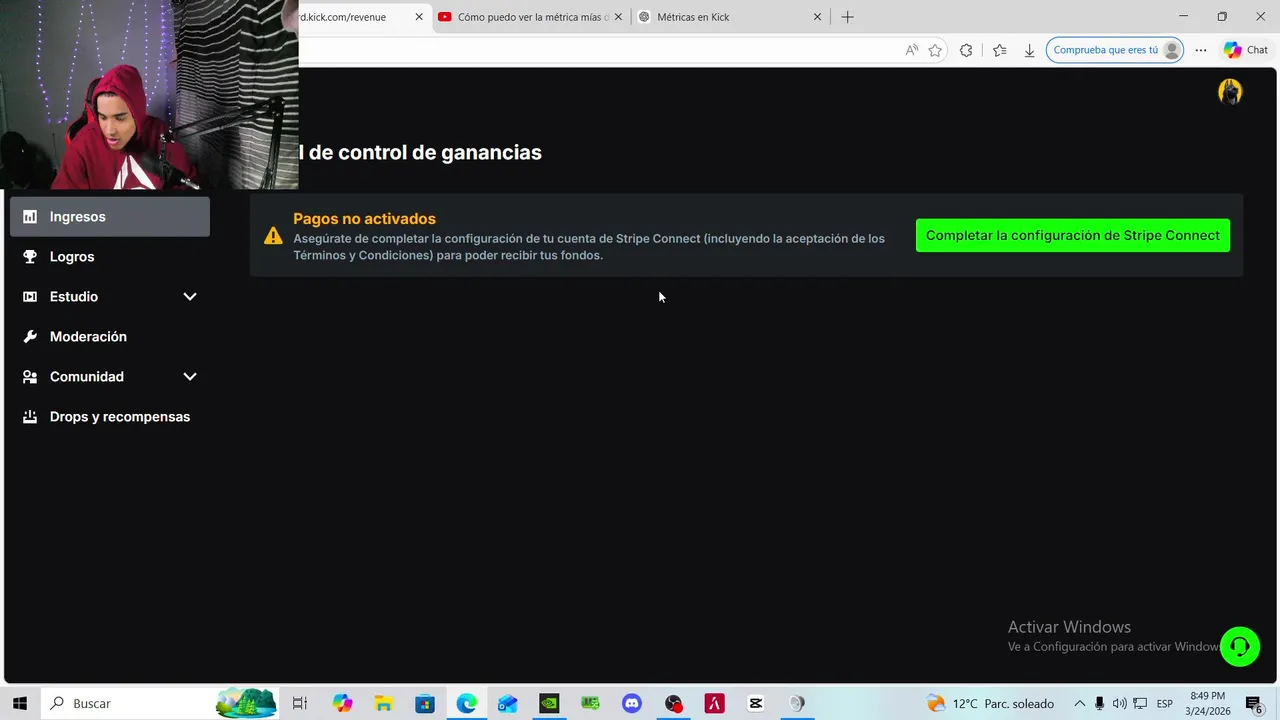Image resolution: width=1280 pixels, height=720 pixels.
Task: Click Completar la configuración de Stripe Connect
Action: pyautogui.click(x=1073, y=235)
